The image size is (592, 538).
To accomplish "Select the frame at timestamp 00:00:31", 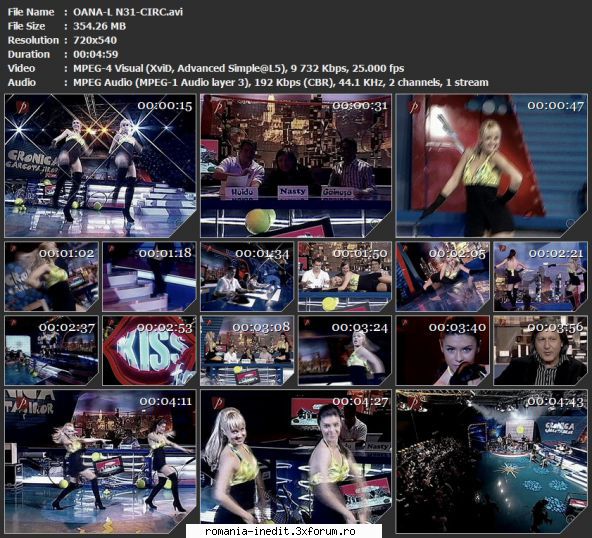I will (296, 166).
